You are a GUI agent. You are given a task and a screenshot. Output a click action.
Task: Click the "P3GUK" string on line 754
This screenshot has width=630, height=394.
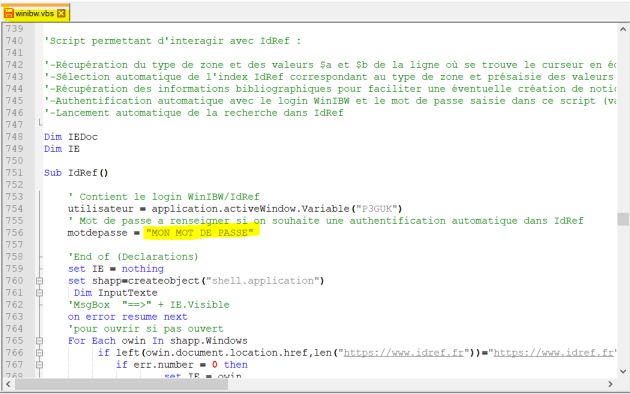tap(377, 209)
